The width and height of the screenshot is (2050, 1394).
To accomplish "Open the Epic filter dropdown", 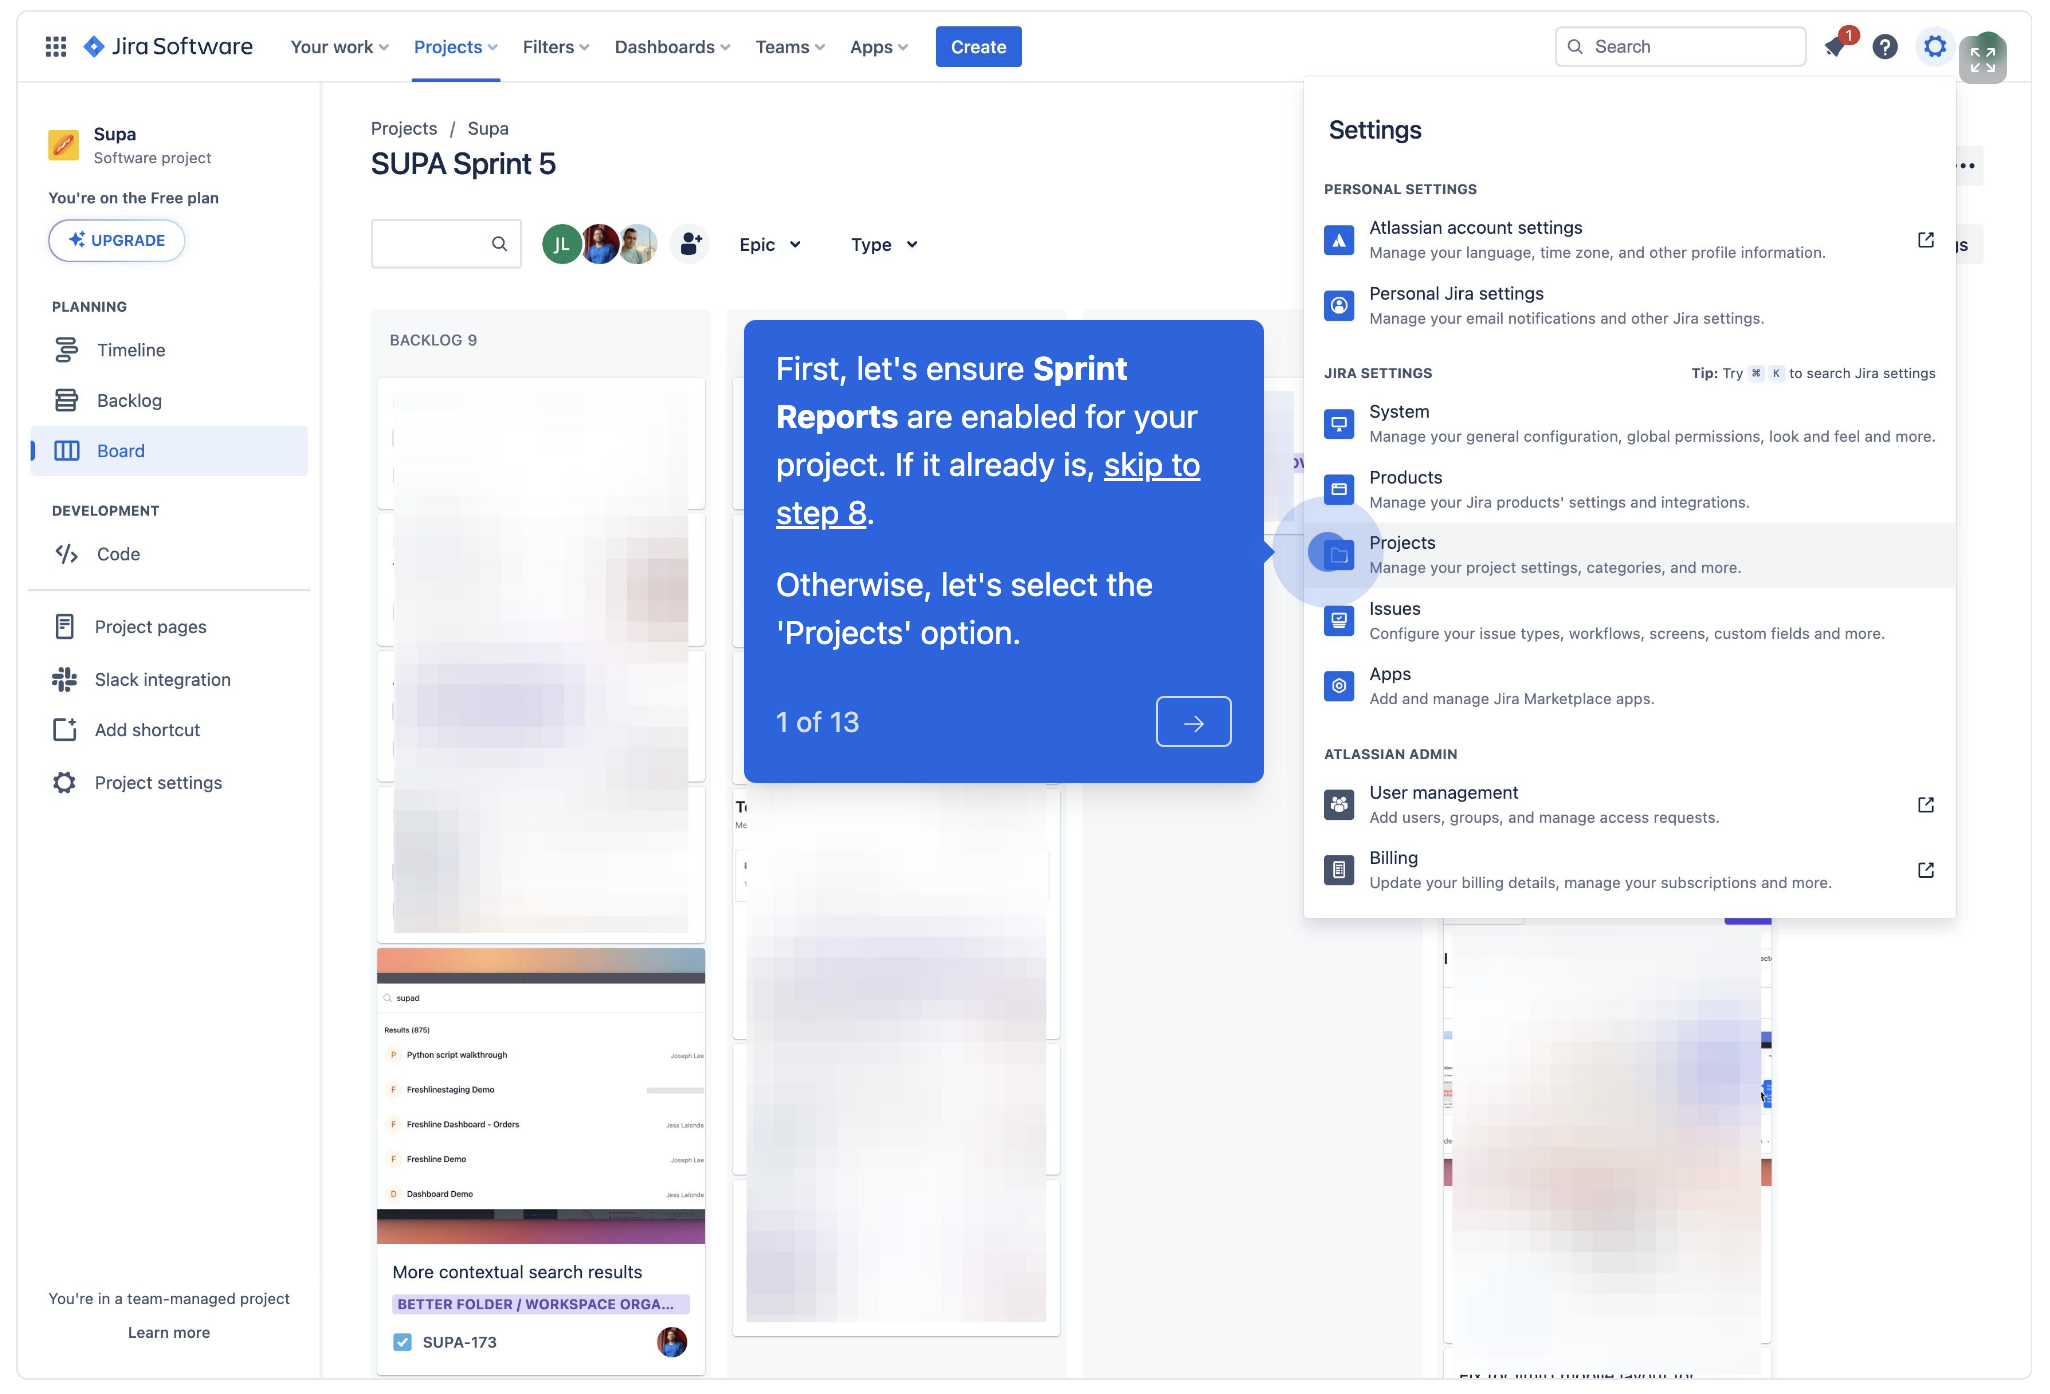I will click(770, 244).
